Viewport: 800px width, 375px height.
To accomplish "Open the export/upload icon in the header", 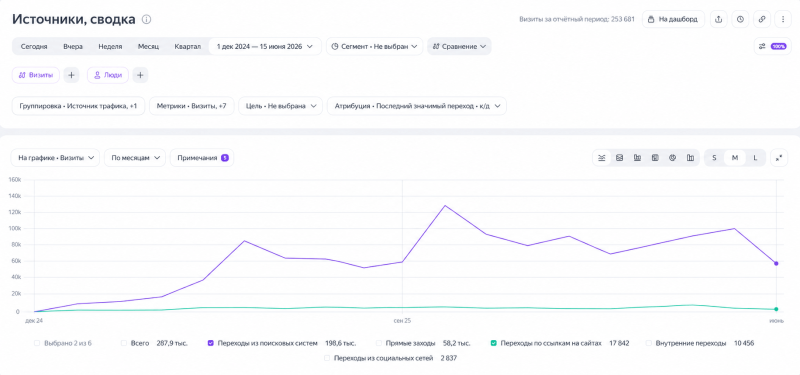I will (x=718, y=19).
